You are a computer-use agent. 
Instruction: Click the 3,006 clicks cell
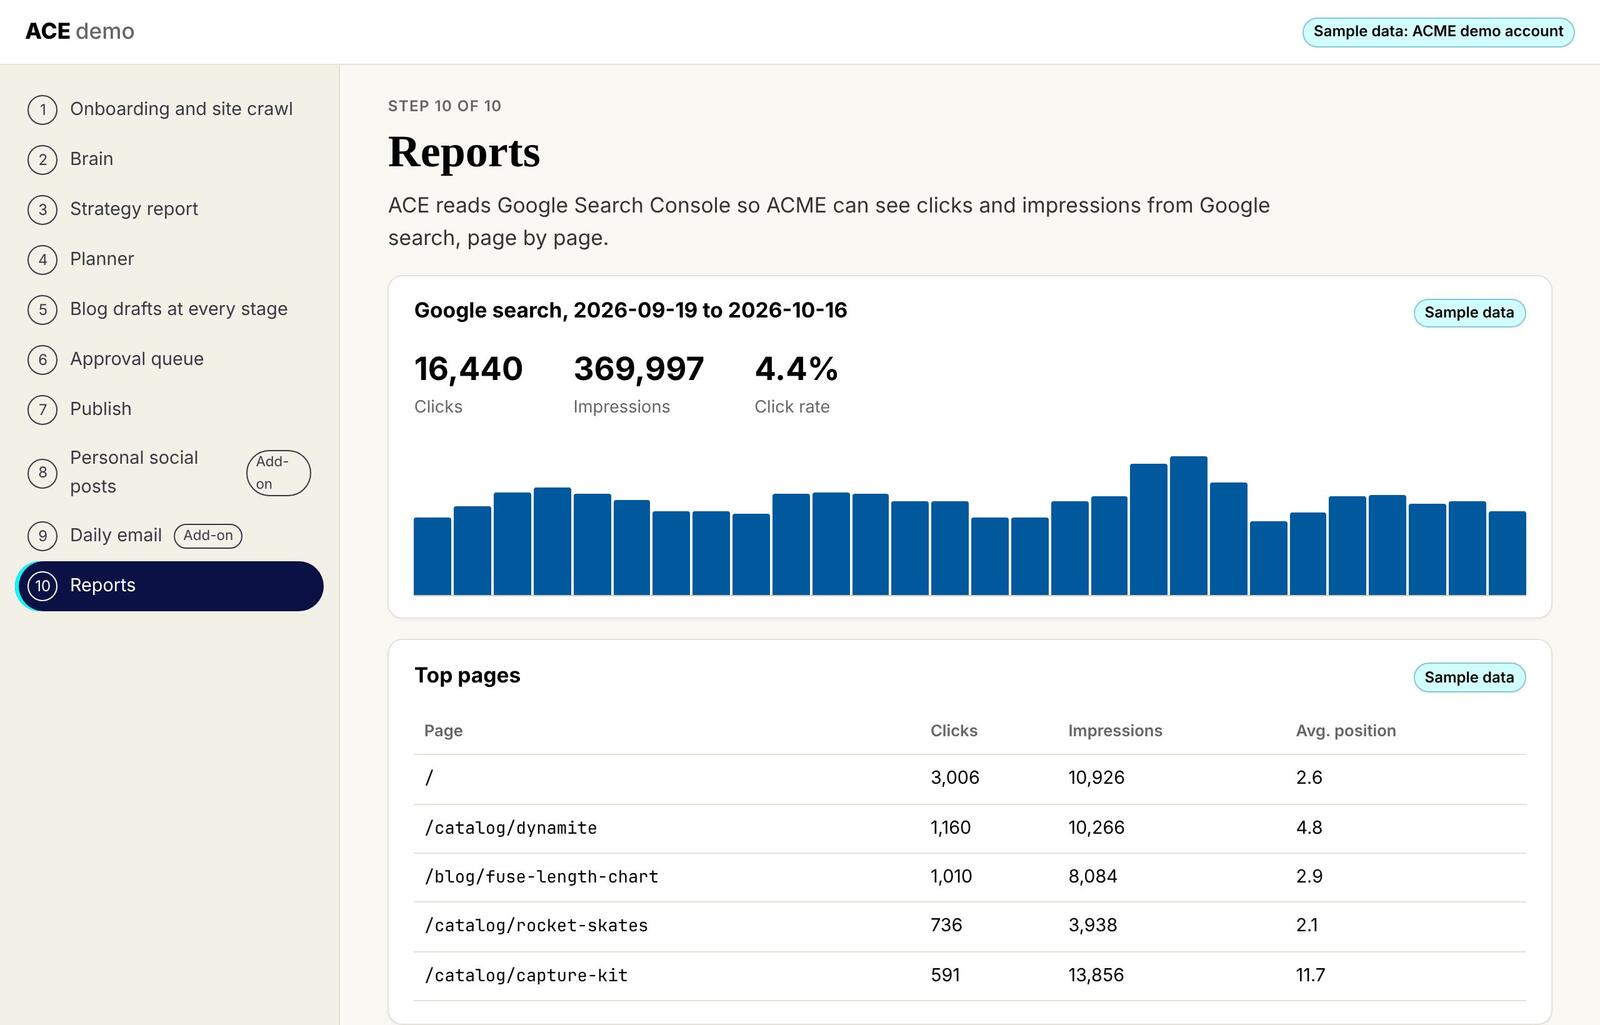pyautogui.click(x=955, y=778)
